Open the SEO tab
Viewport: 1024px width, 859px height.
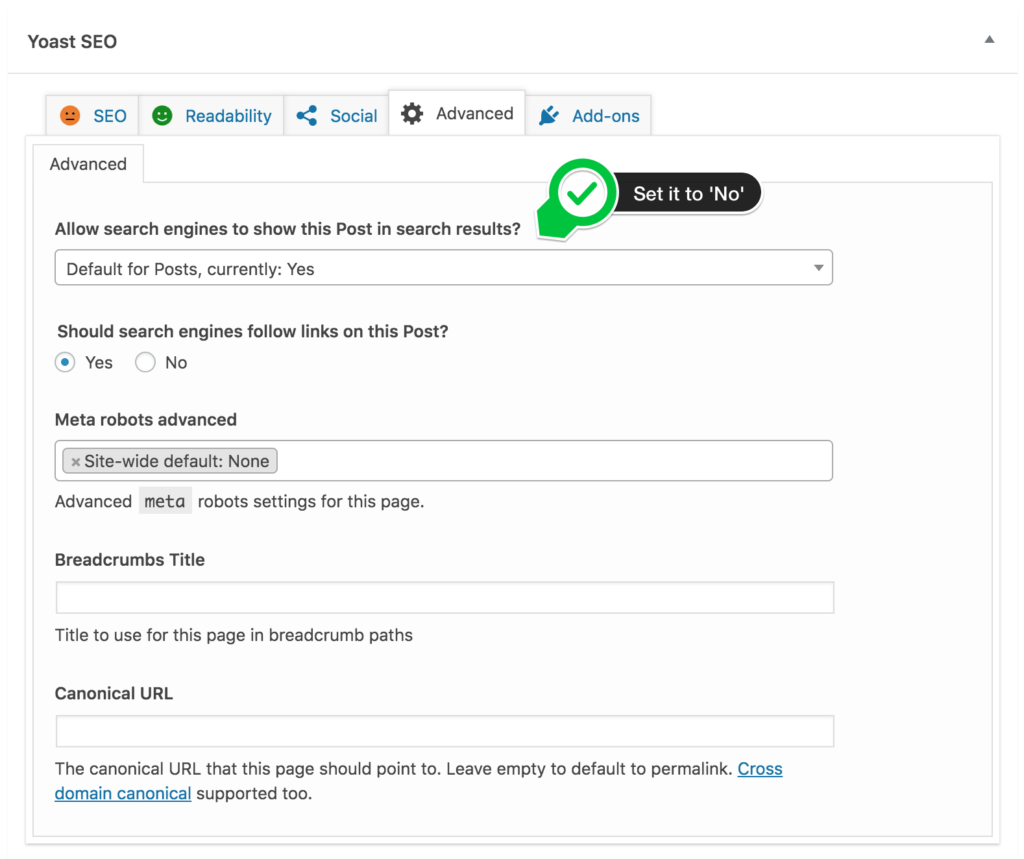(92, 116)
